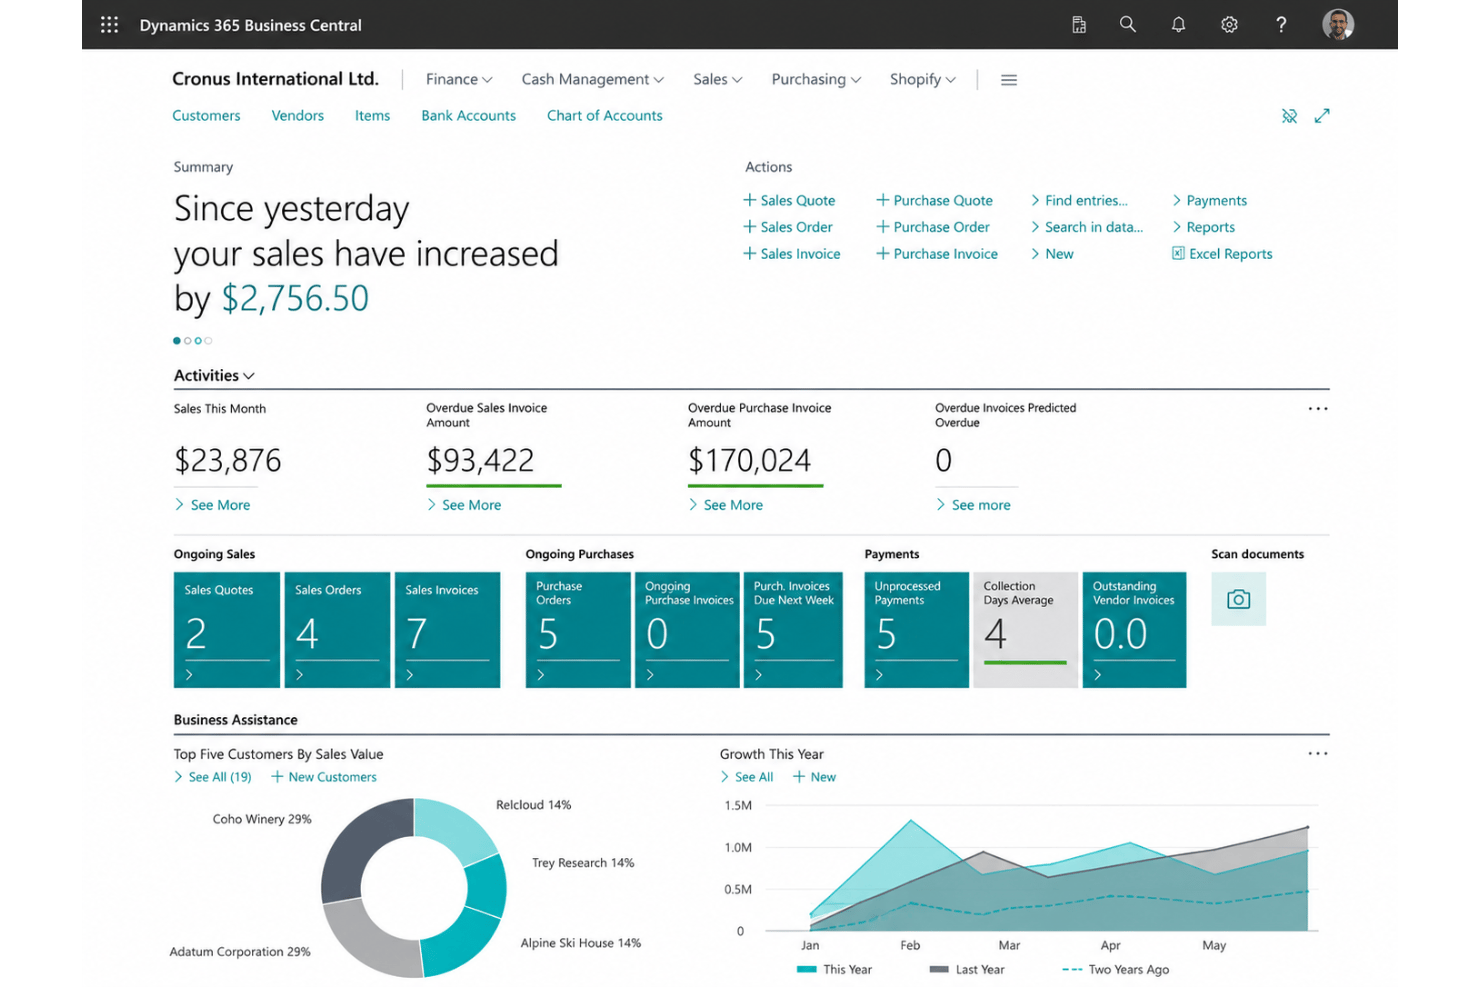Open the Sales Quotes tile
Screen dimensions: 1480x987
point(227,629)
